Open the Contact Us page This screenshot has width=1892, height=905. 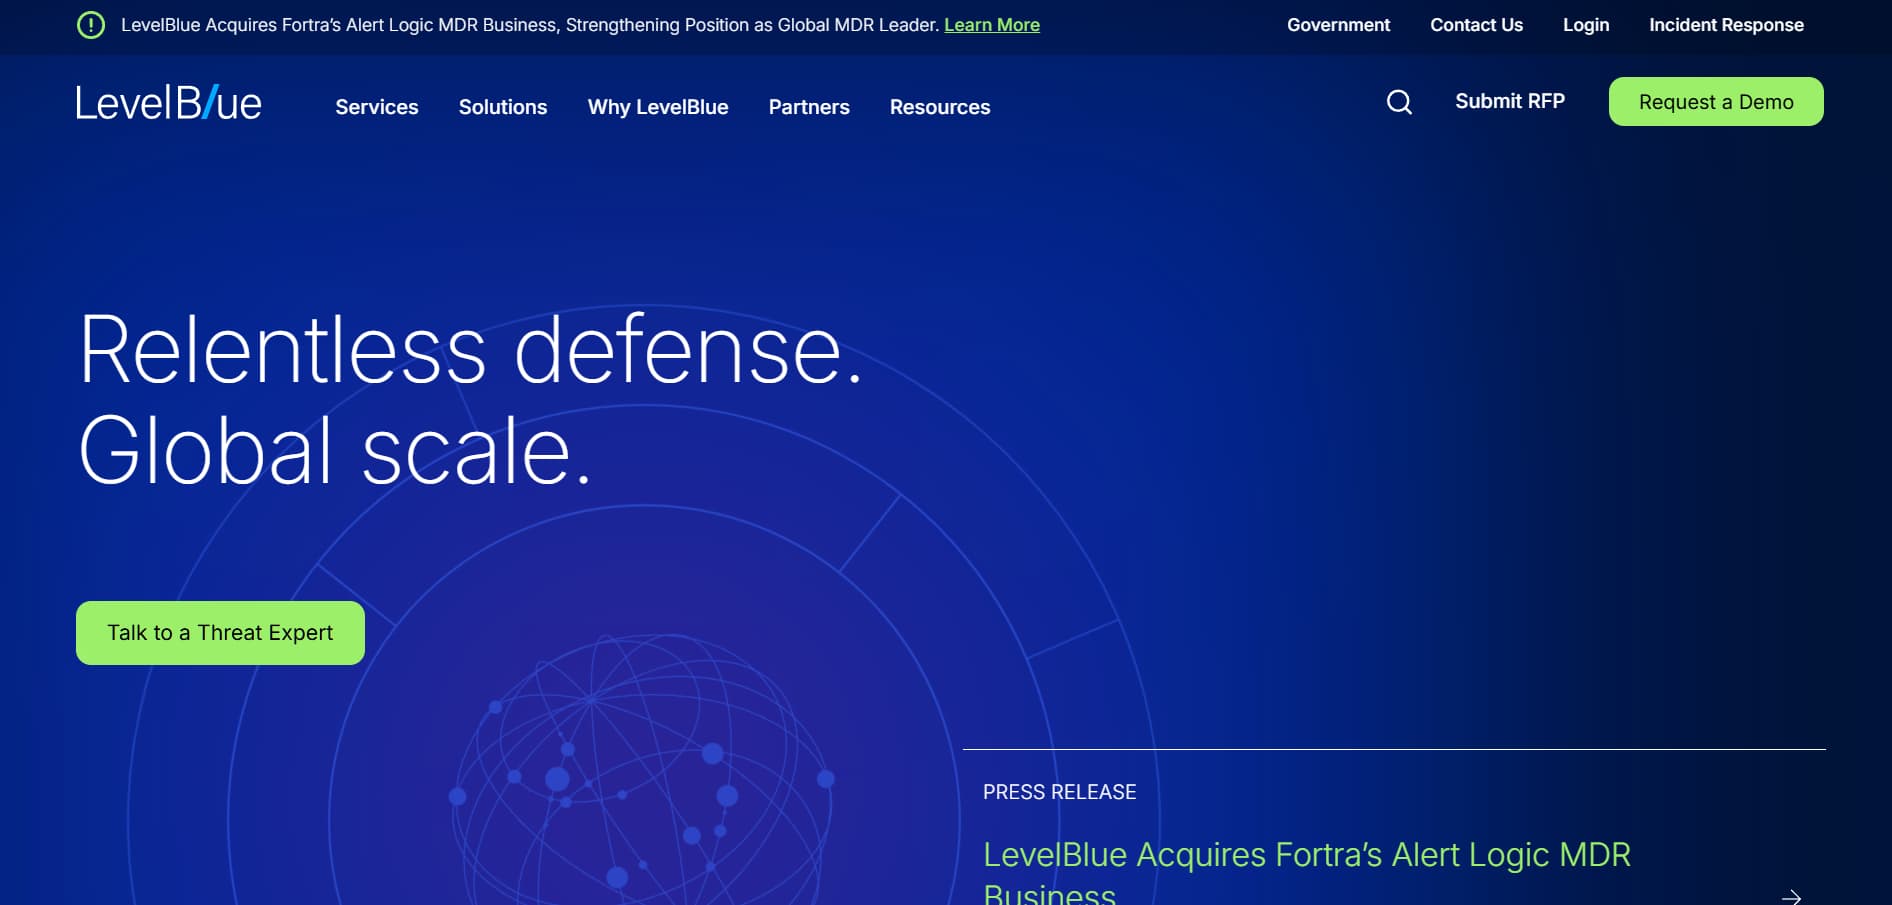(1476, 25)
